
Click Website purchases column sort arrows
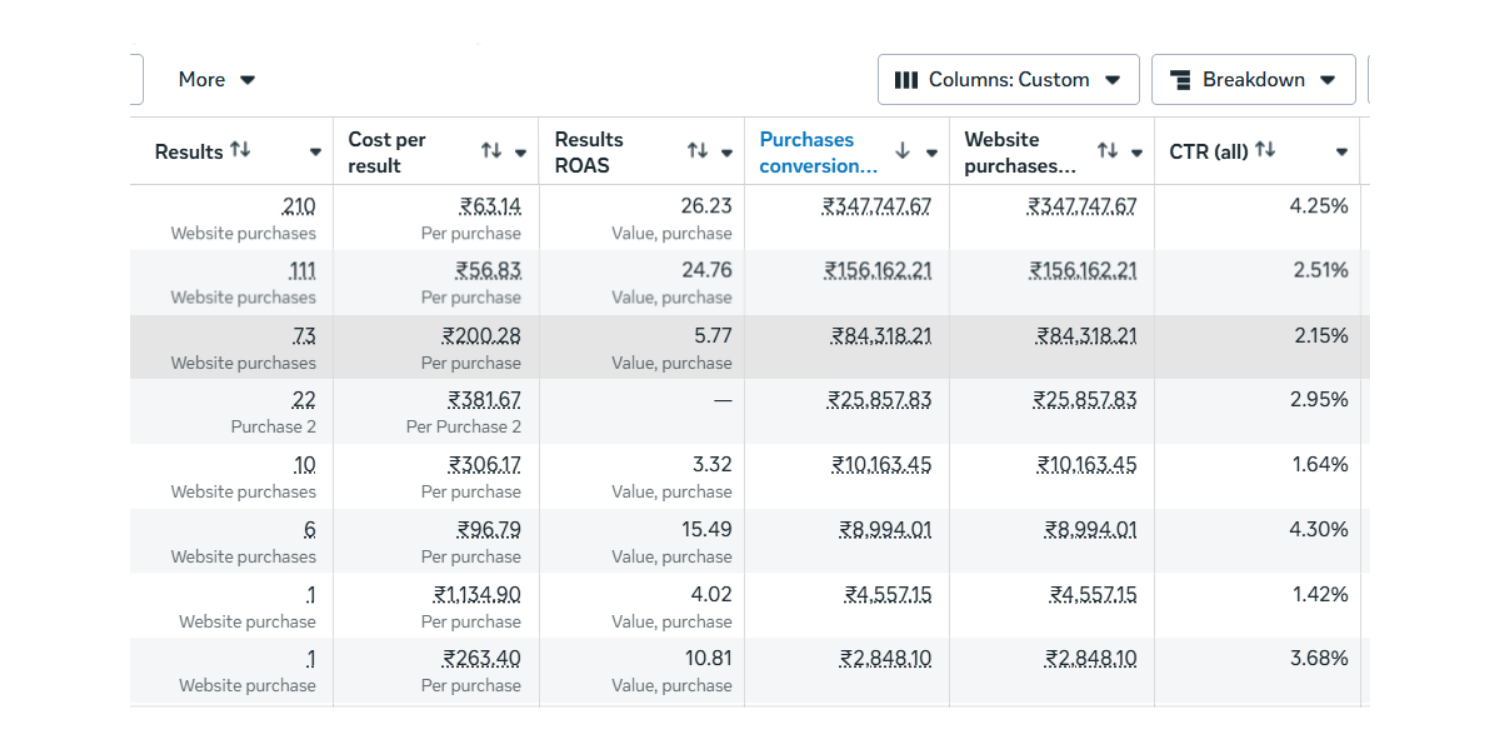click(x=1107, y=151)
